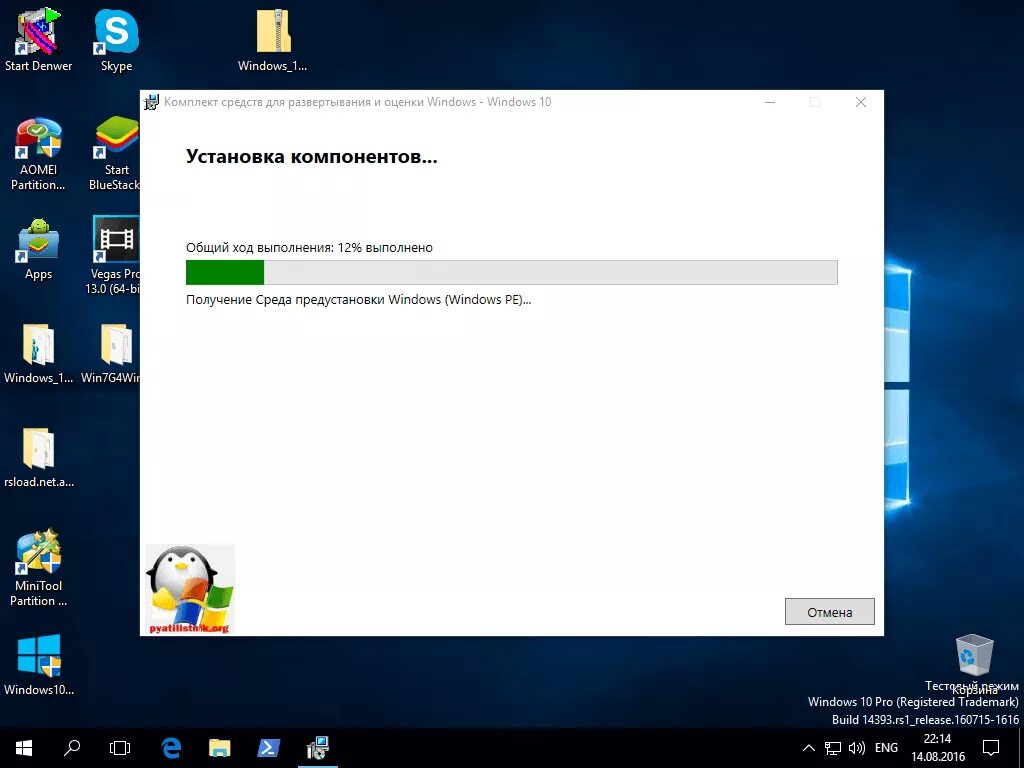The image size is (1024, 768).
Task: Open MiniTool Partition desktop shortcut
Action: [38, 567]
